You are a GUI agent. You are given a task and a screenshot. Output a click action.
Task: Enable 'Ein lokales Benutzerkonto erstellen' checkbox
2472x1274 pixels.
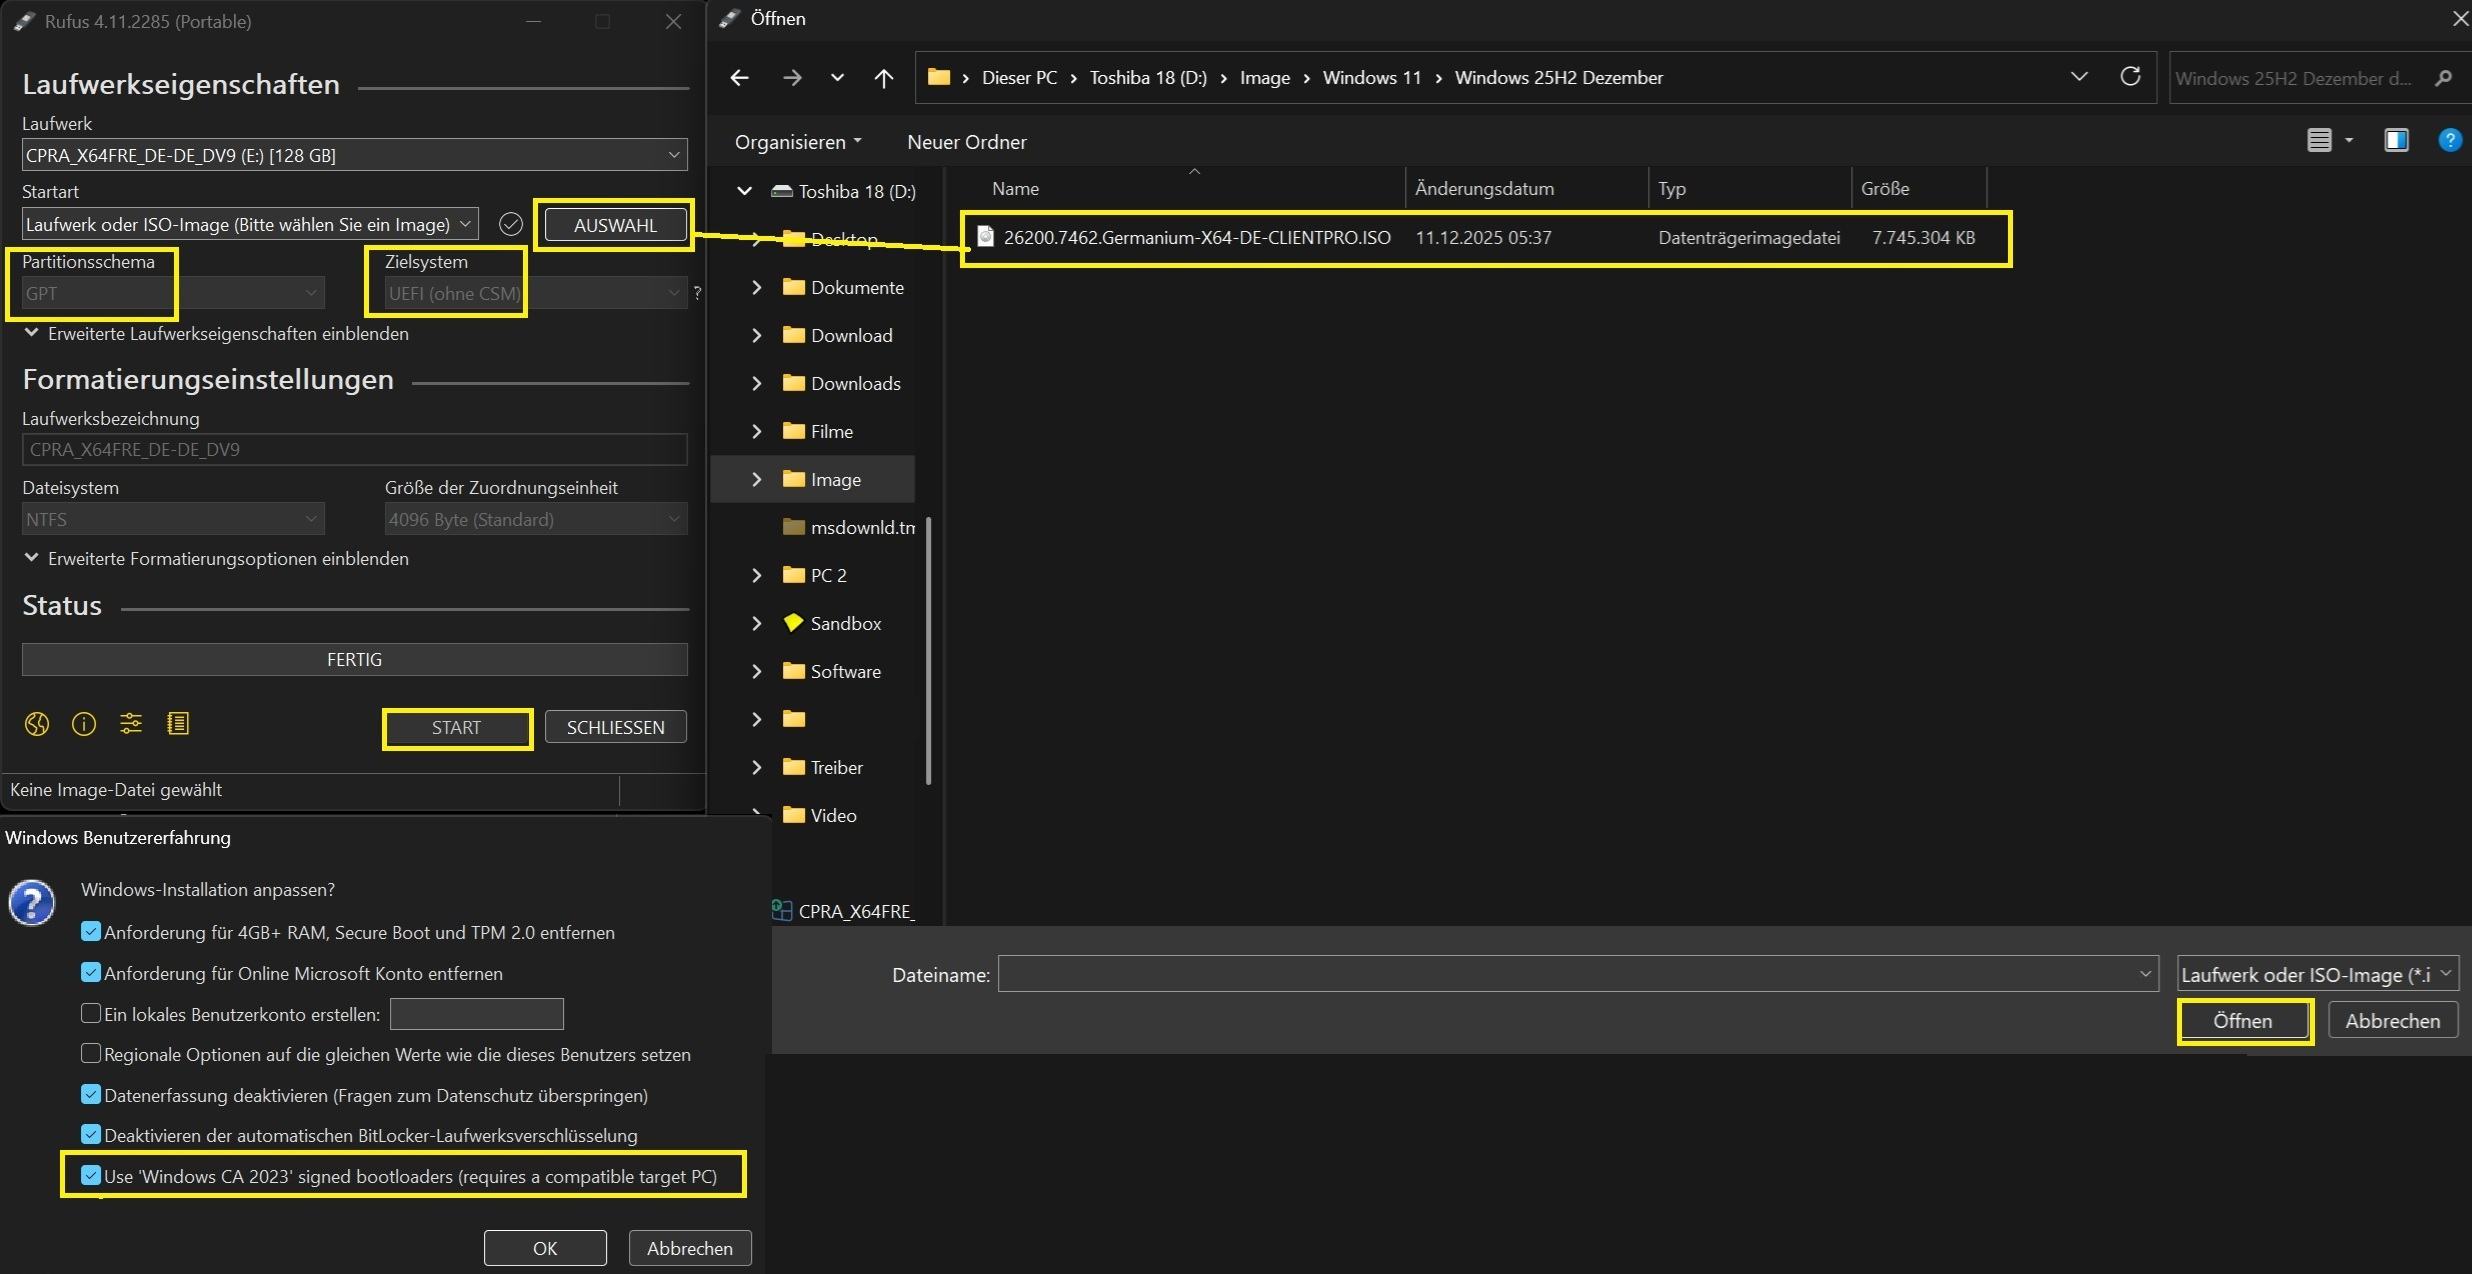pyautogui.click(x=91, y=1013)
